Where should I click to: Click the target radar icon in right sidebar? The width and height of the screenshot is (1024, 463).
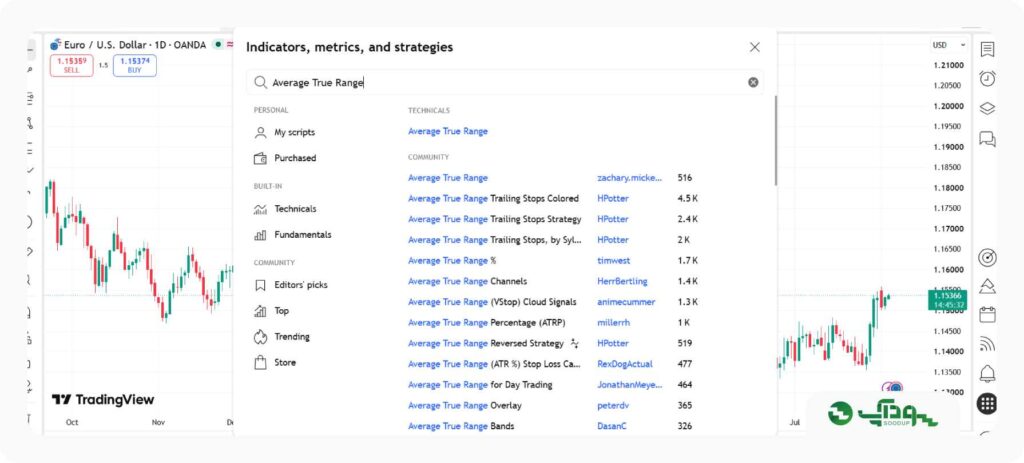[x=987, y=258]
